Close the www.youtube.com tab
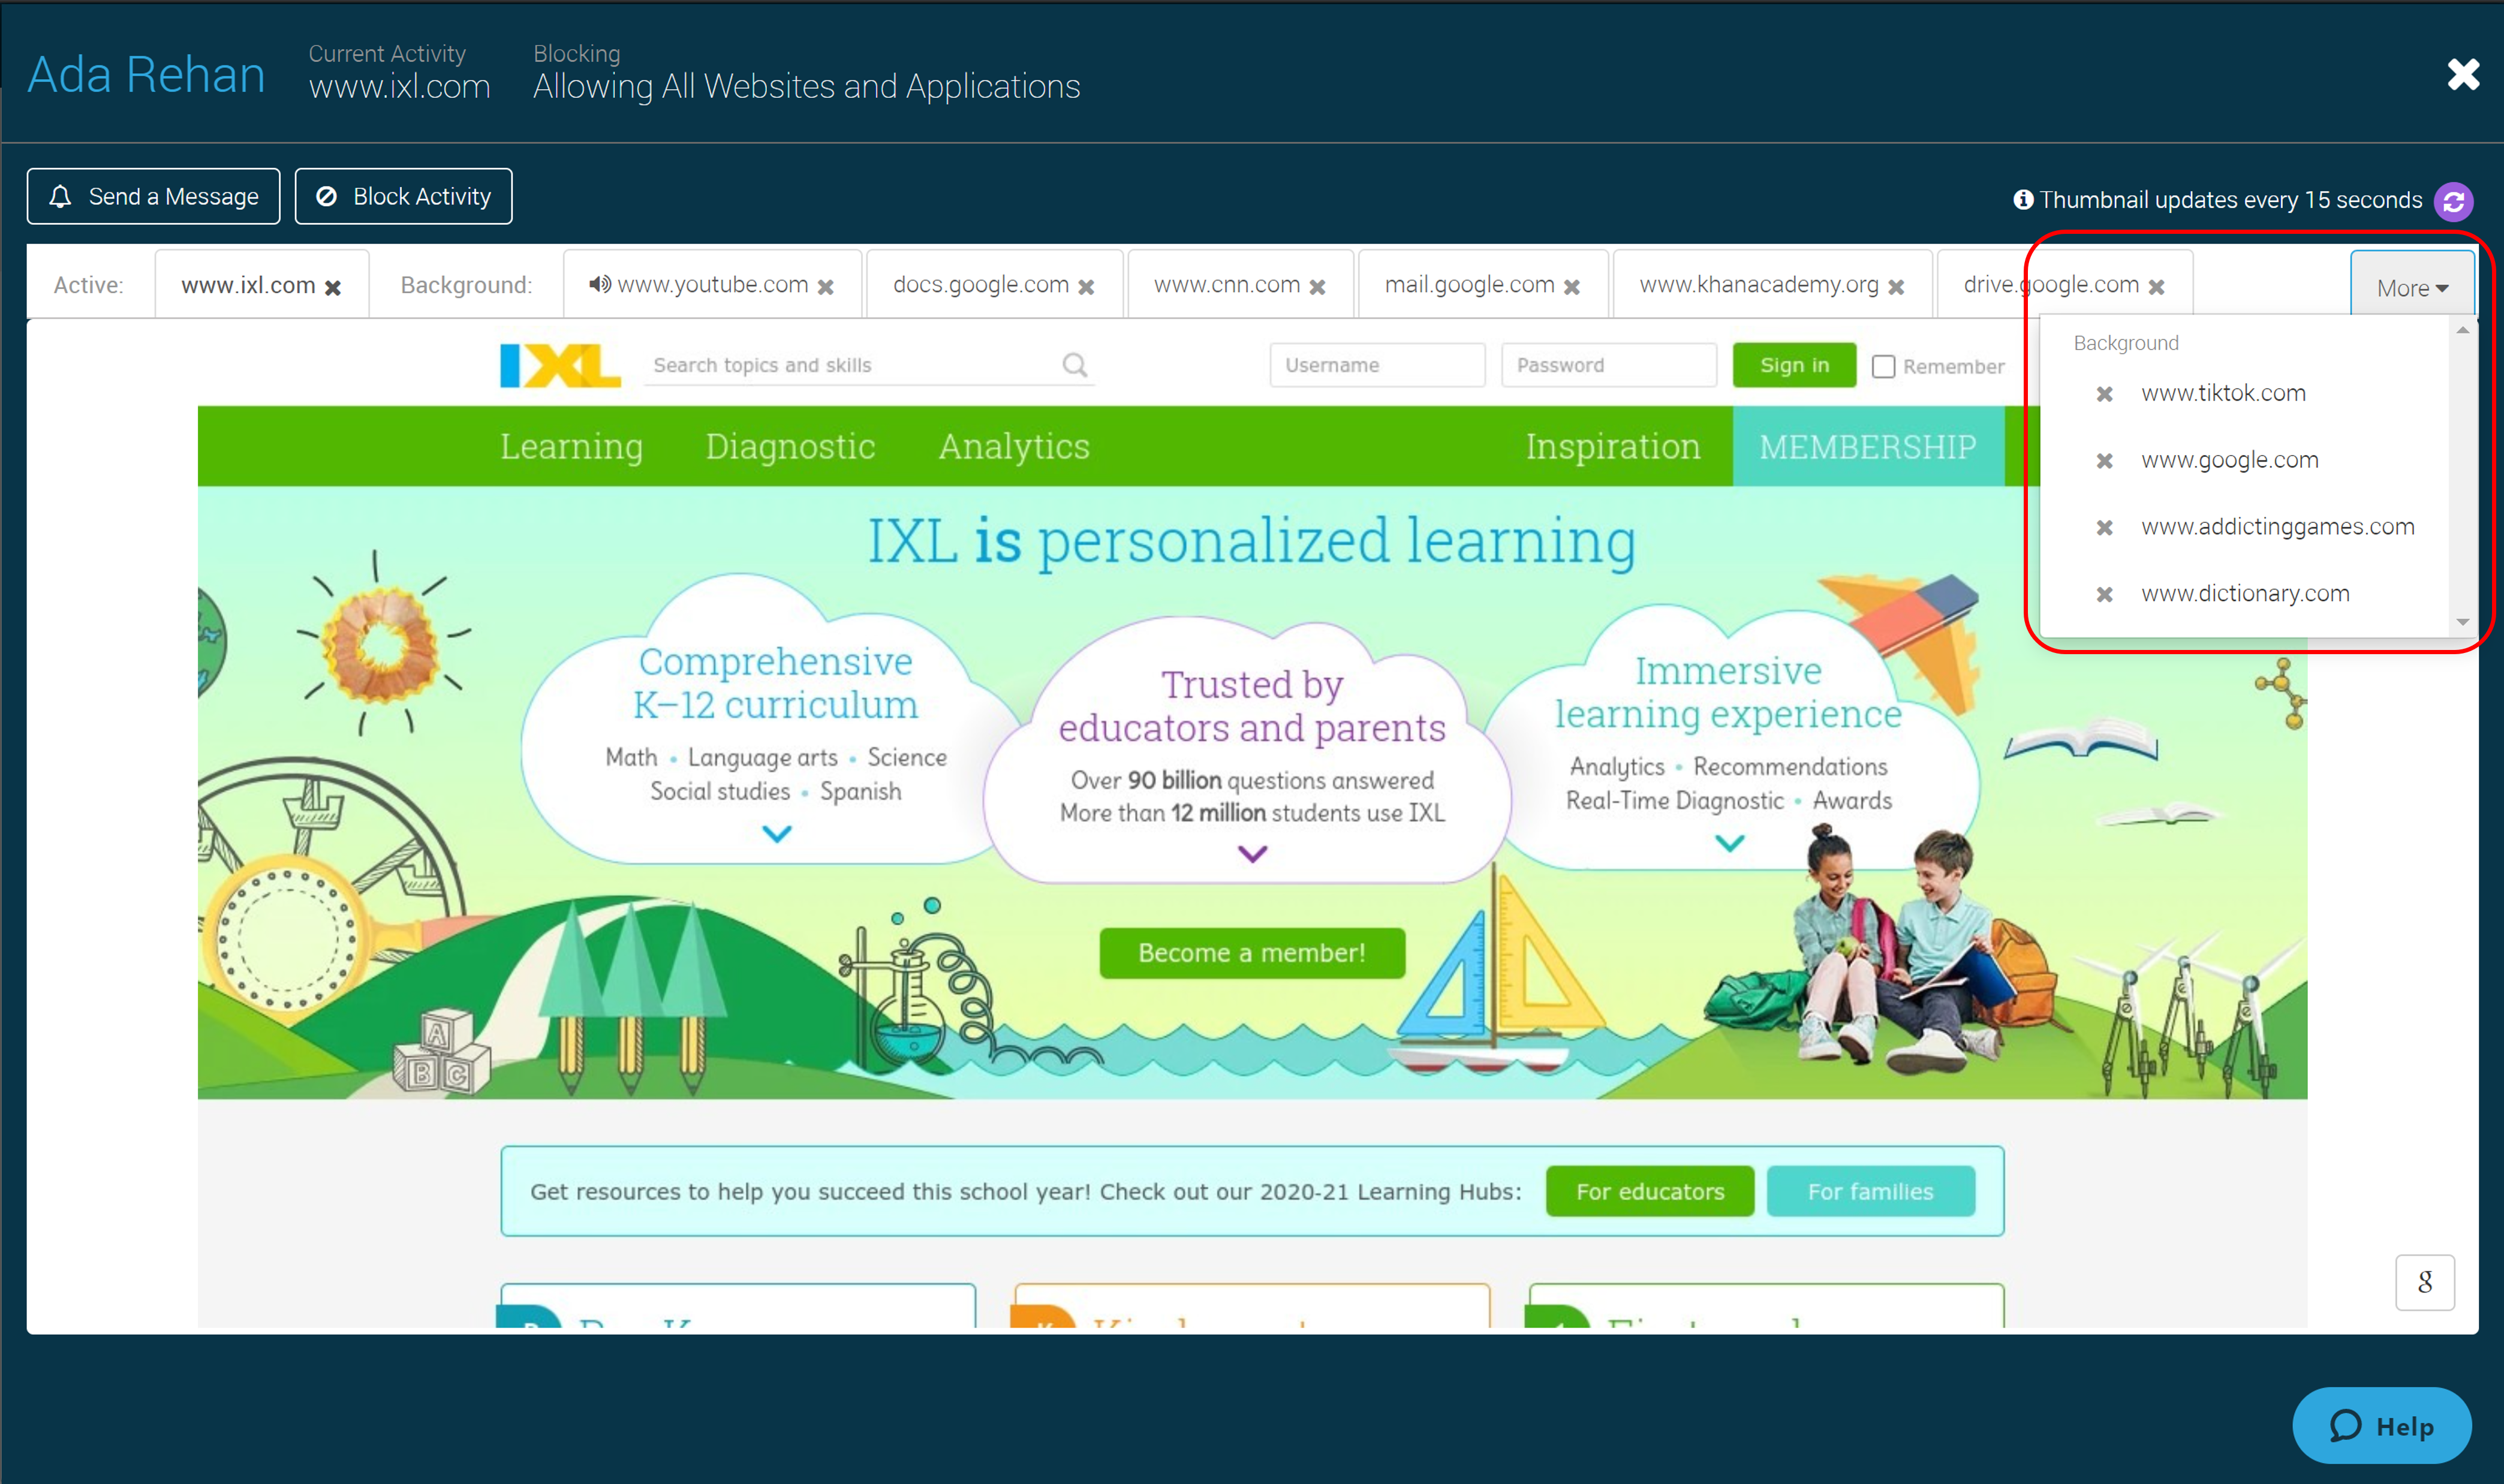This screenshot has height=1484, width=2504. coord(826,288)
